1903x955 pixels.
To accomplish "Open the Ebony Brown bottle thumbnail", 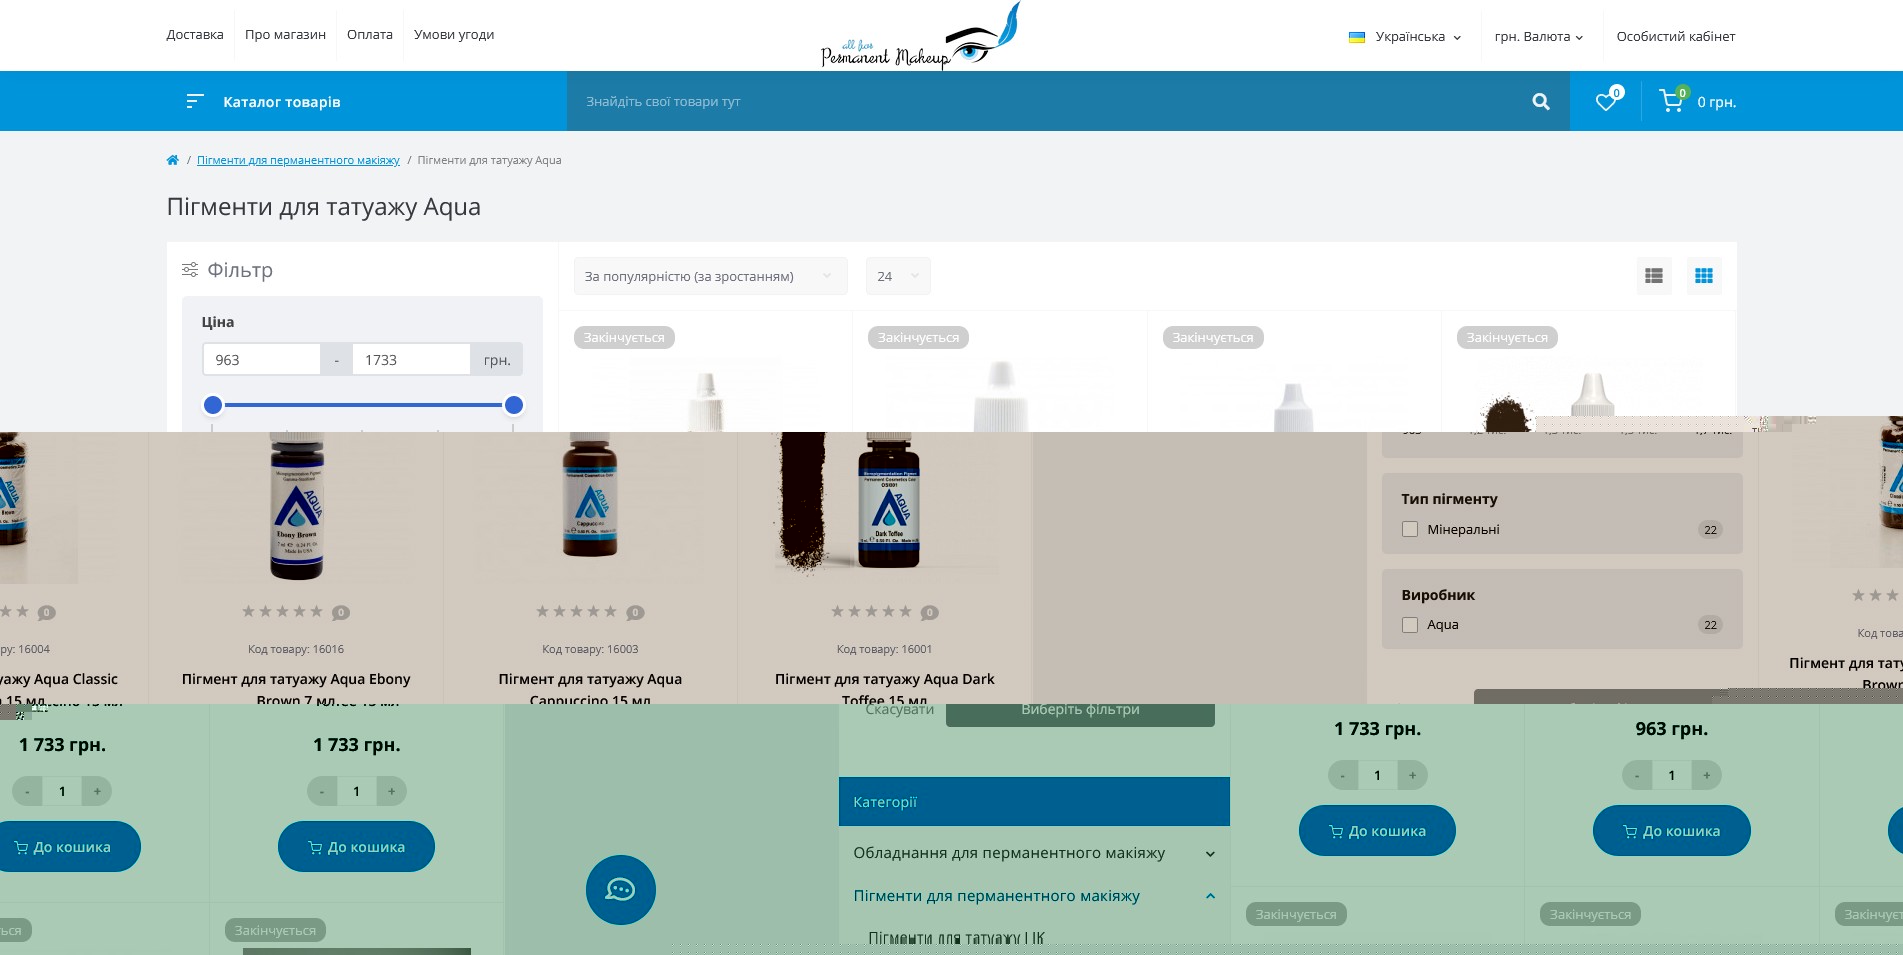I will (296, 507).
